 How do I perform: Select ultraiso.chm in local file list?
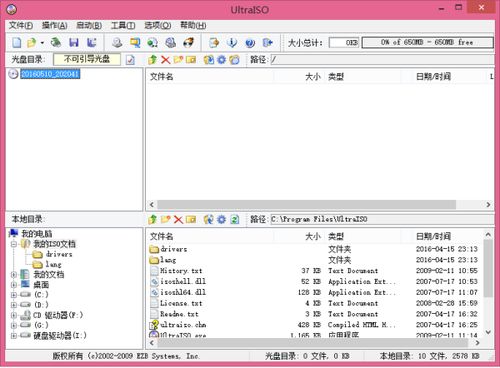pyautogui.click(x=183, y=325)
